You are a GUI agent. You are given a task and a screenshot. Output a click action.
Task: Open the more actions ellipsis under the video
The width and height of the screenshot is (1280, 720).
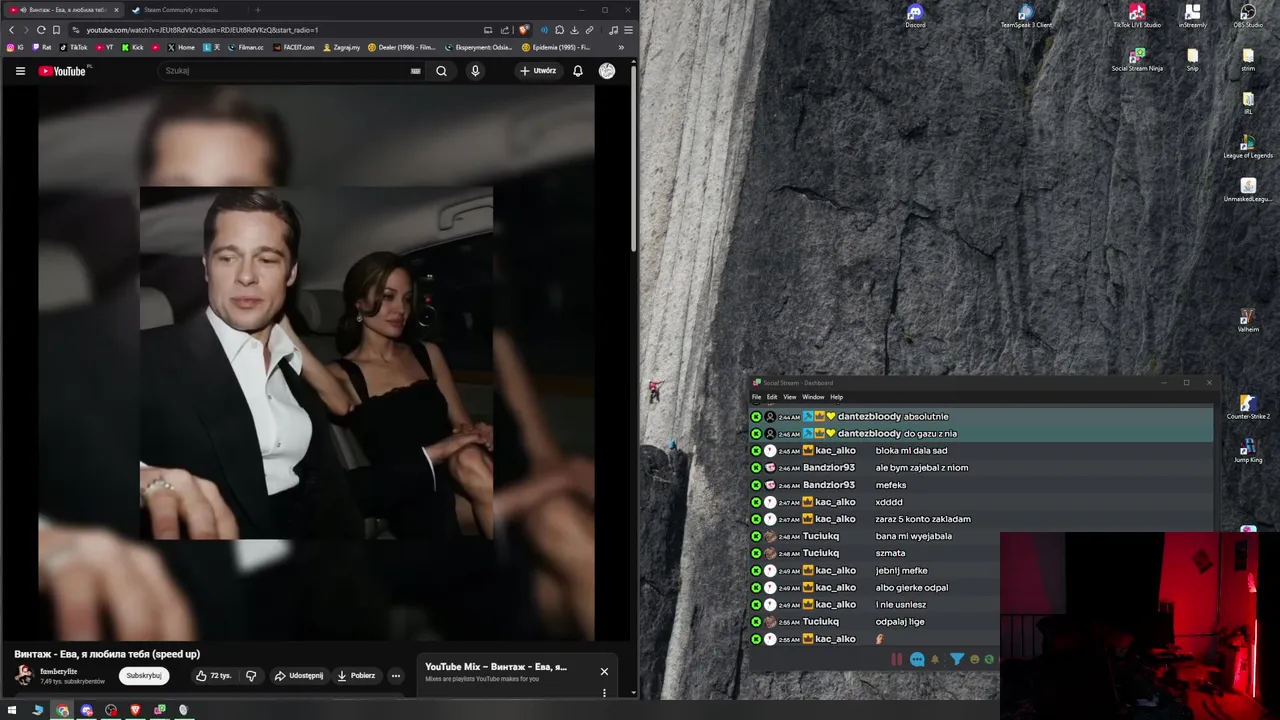[x=396, y=676]
